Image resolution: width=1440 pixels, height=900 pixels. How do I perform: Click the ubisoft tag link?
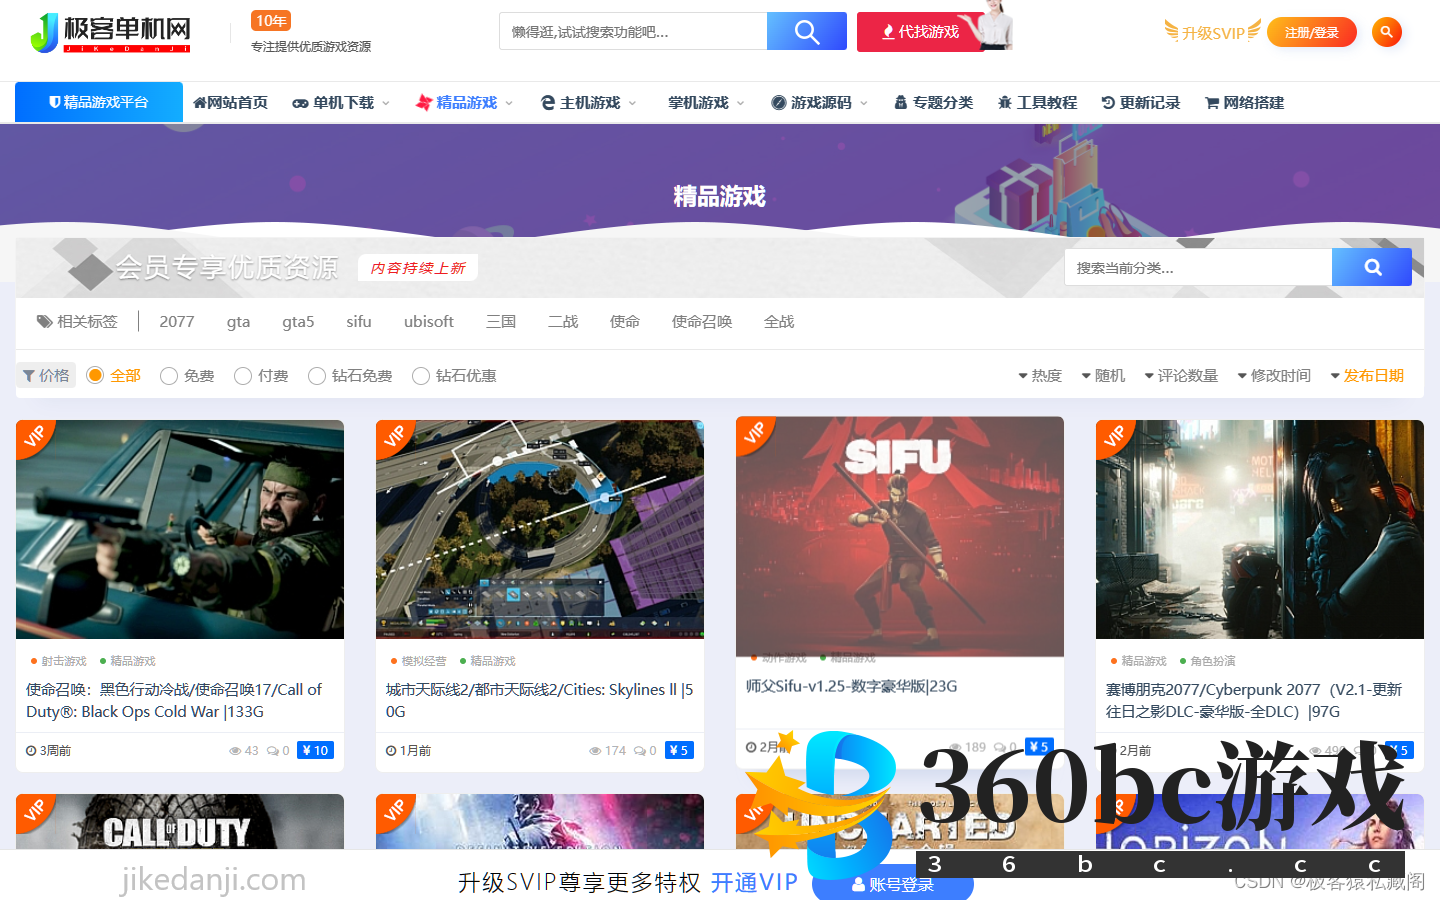(x=429, y=322)
